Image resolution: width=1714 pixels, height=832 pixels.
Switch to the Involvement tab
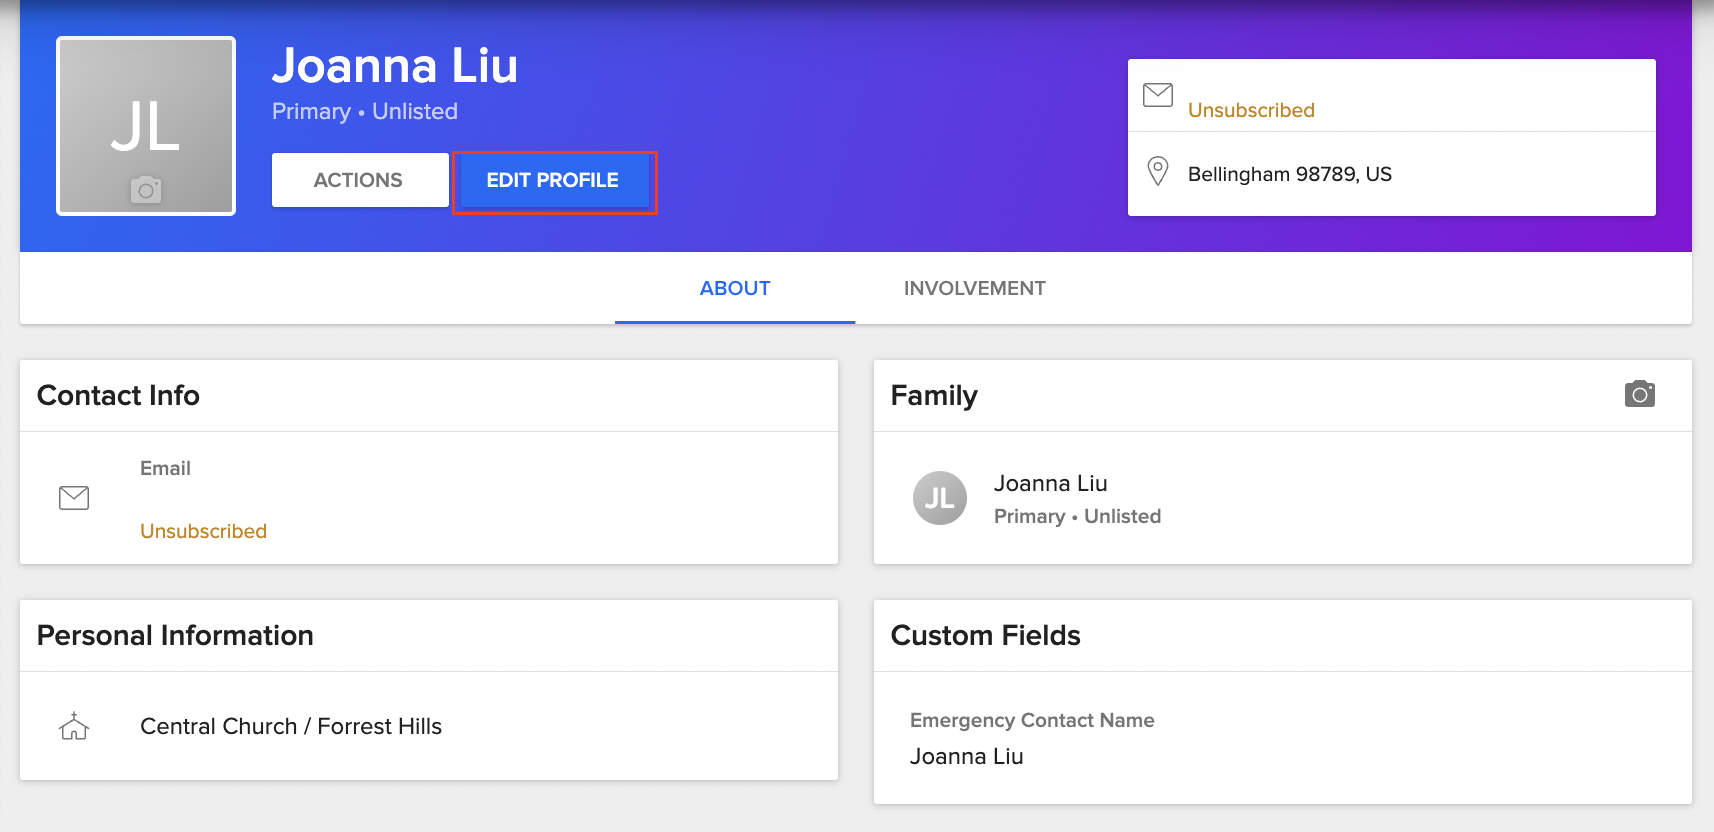pos(974,288)
